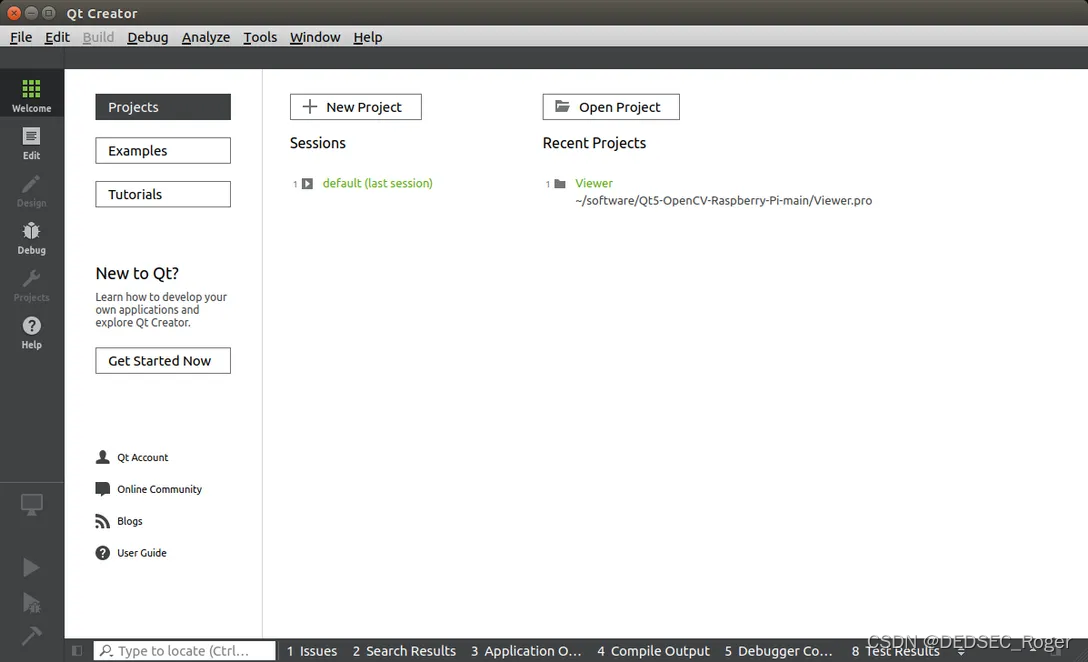Open the Debug menu
The image size is (1088, 662).
[148, 37]
